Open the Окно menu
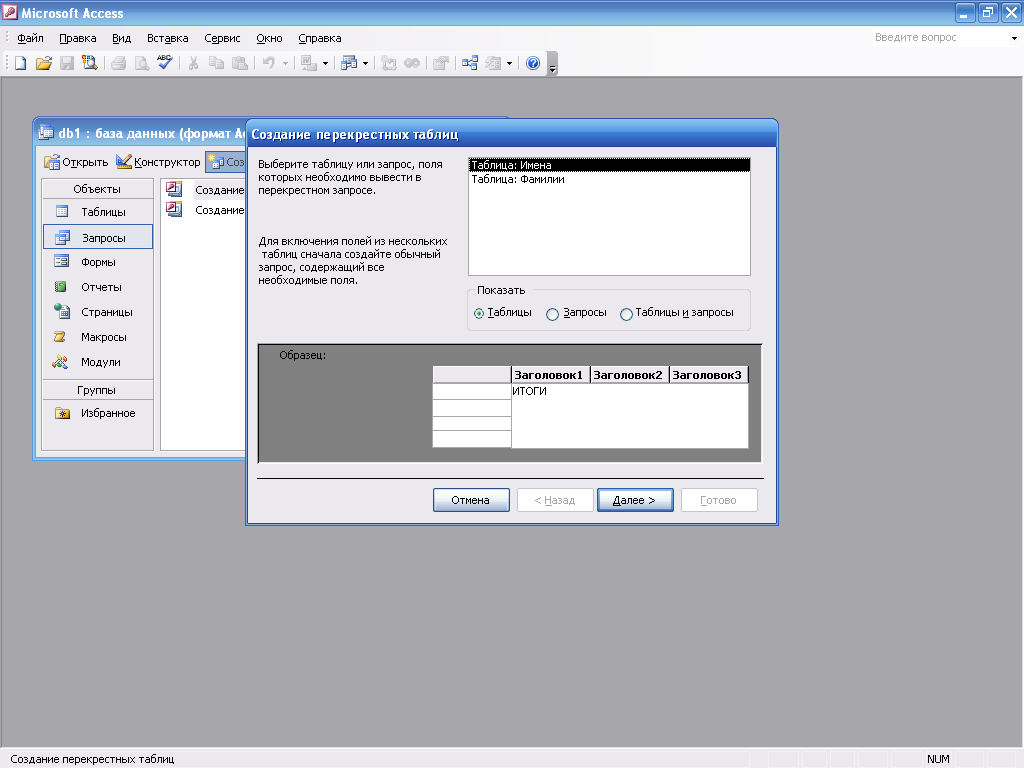 (x=269, y=38)
